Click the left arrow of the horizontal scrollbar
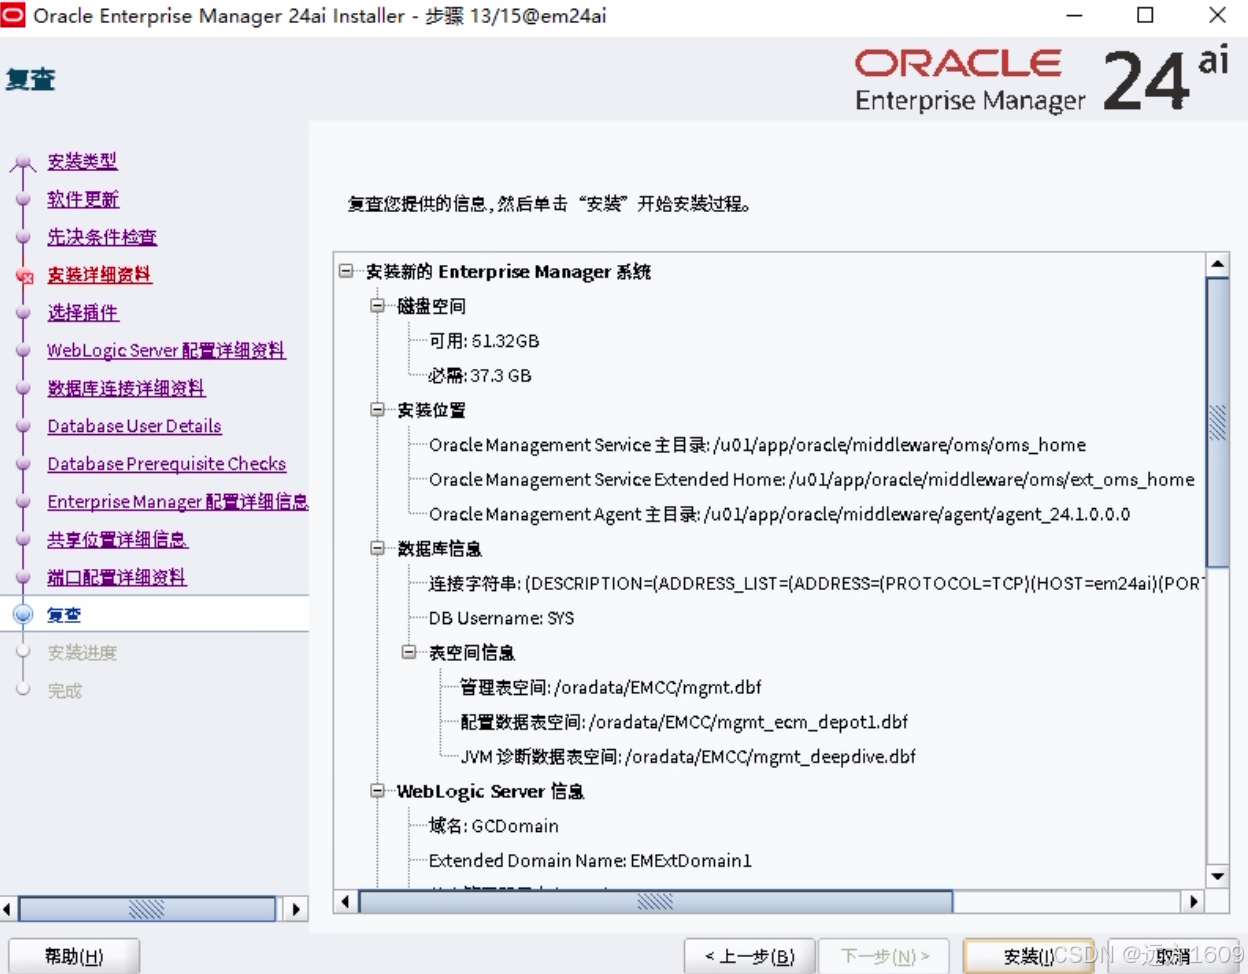The width and height of the screenshot is (1248, 974). pyautogui.click(x=345, y=901)
